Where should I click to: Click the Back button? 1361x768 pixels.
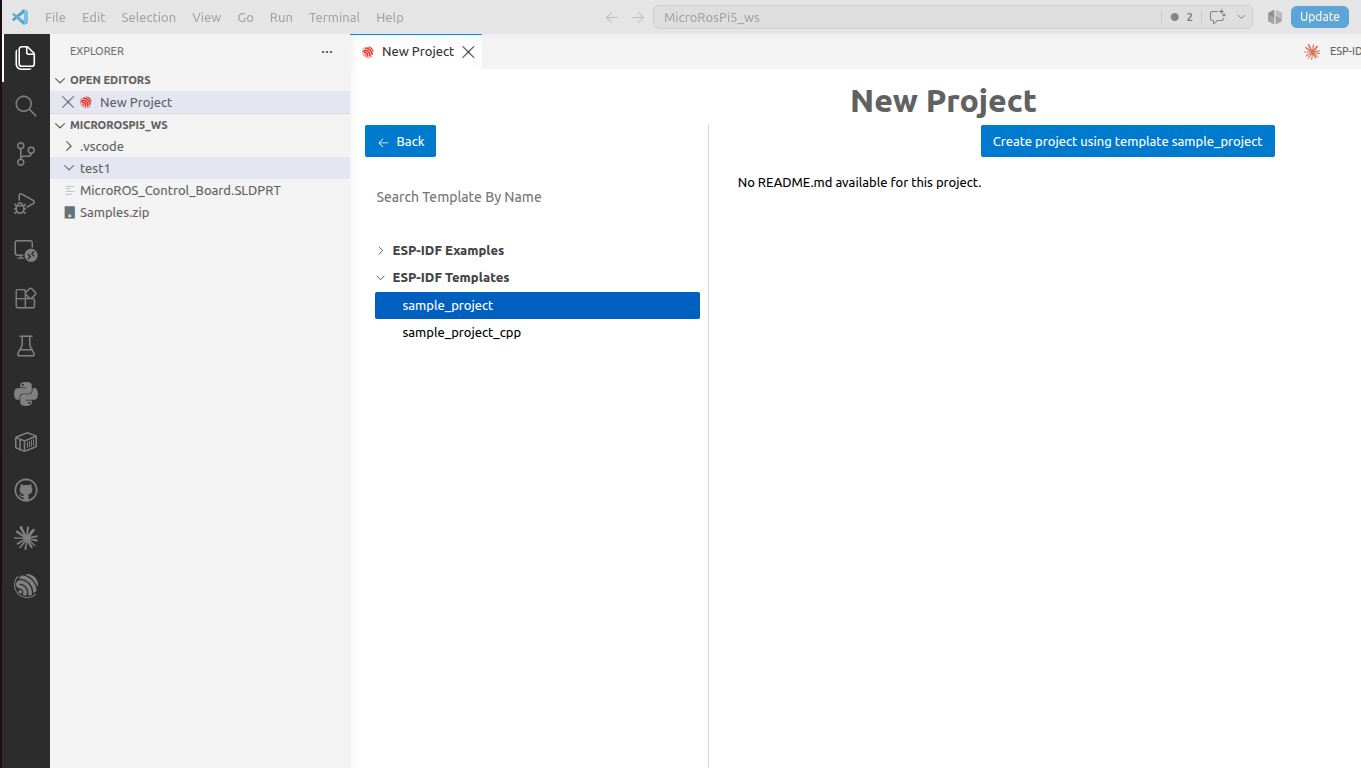(400, 141)
